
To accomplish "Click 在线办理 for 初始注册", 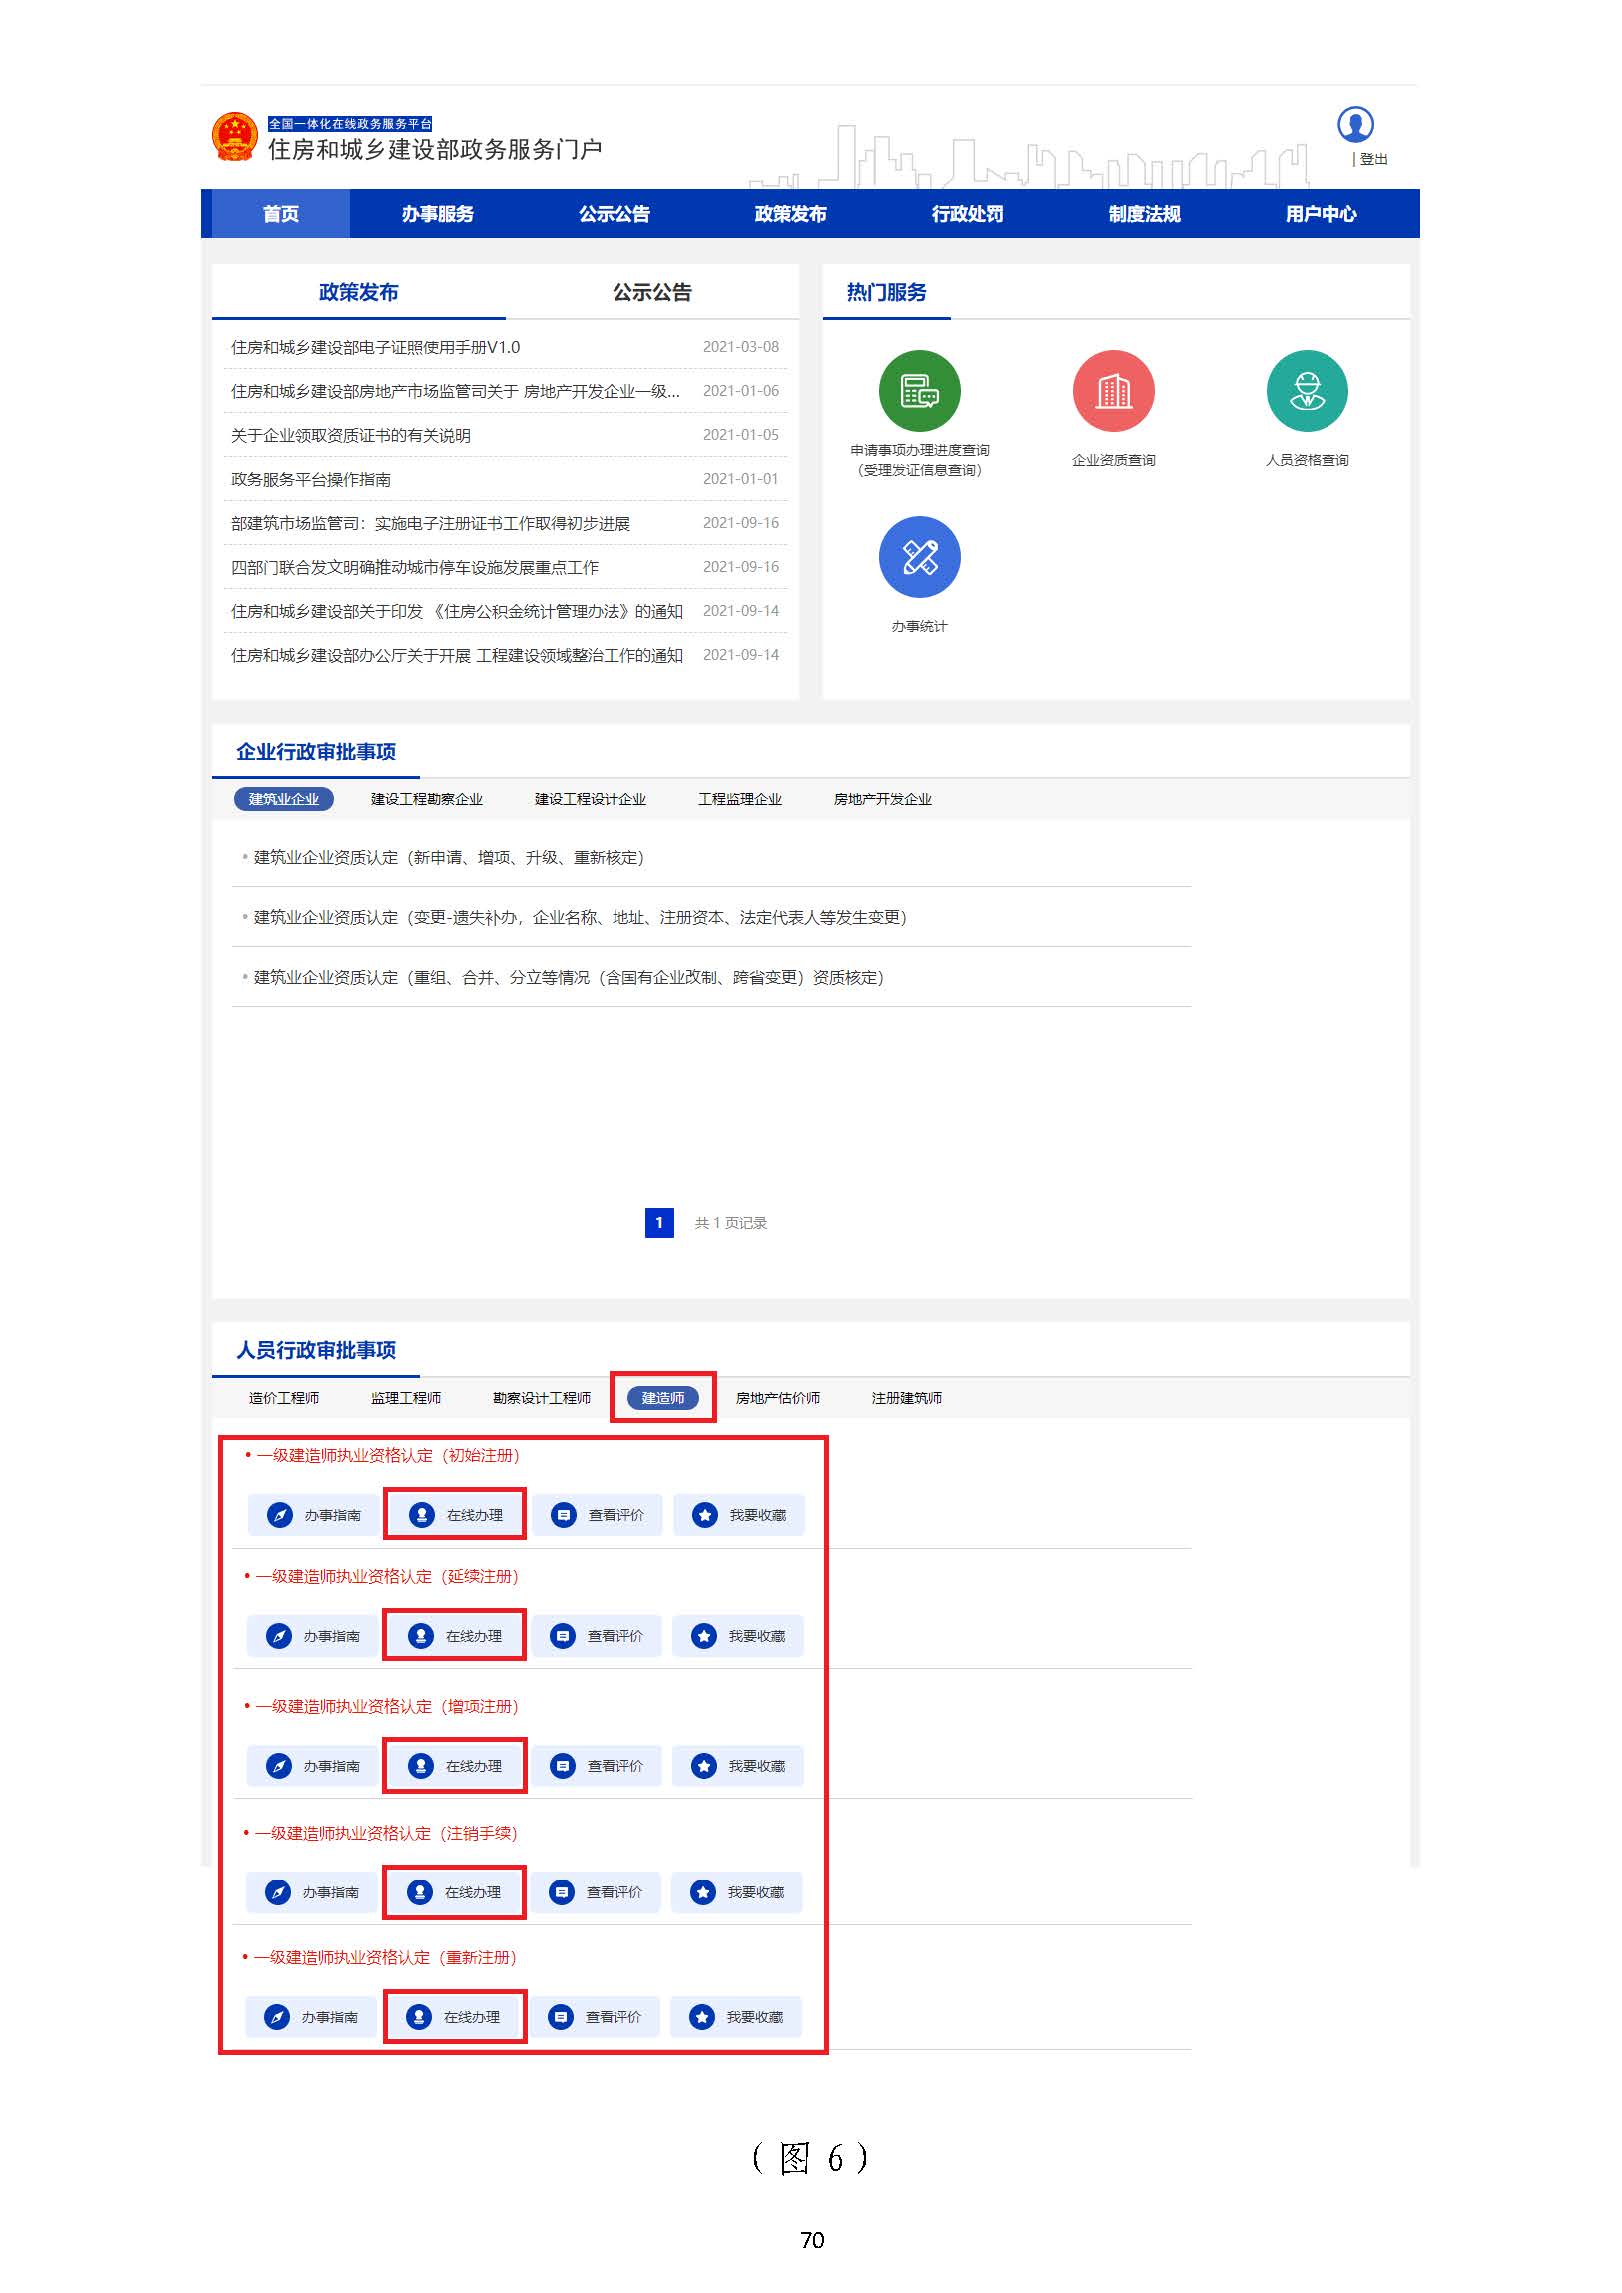I will 456,1515.
